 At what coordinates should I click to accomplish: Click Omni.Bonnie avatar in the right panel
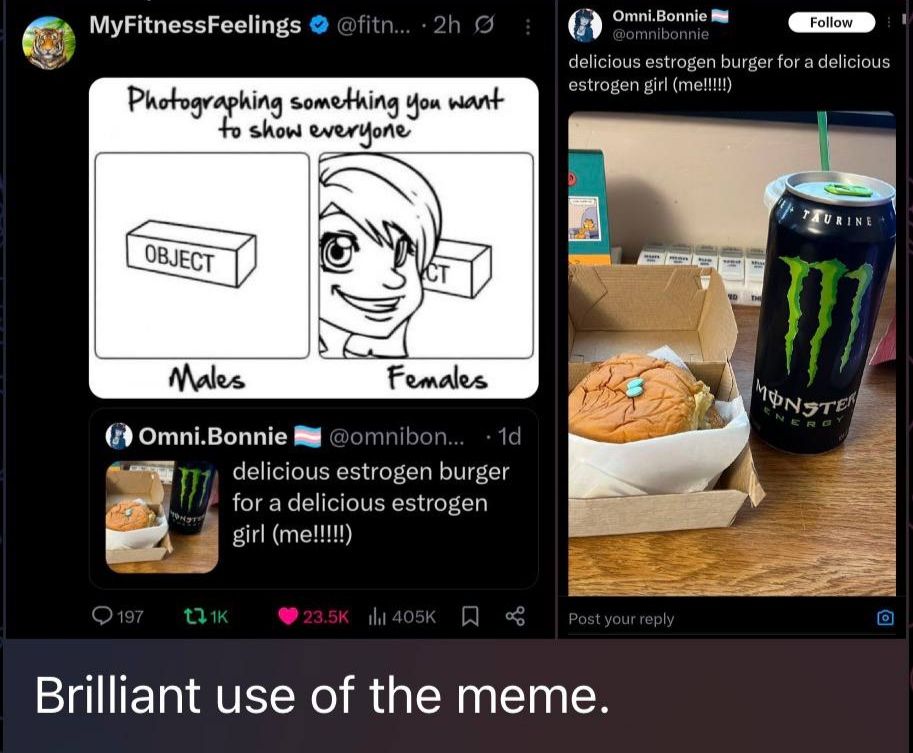point(585,26)
